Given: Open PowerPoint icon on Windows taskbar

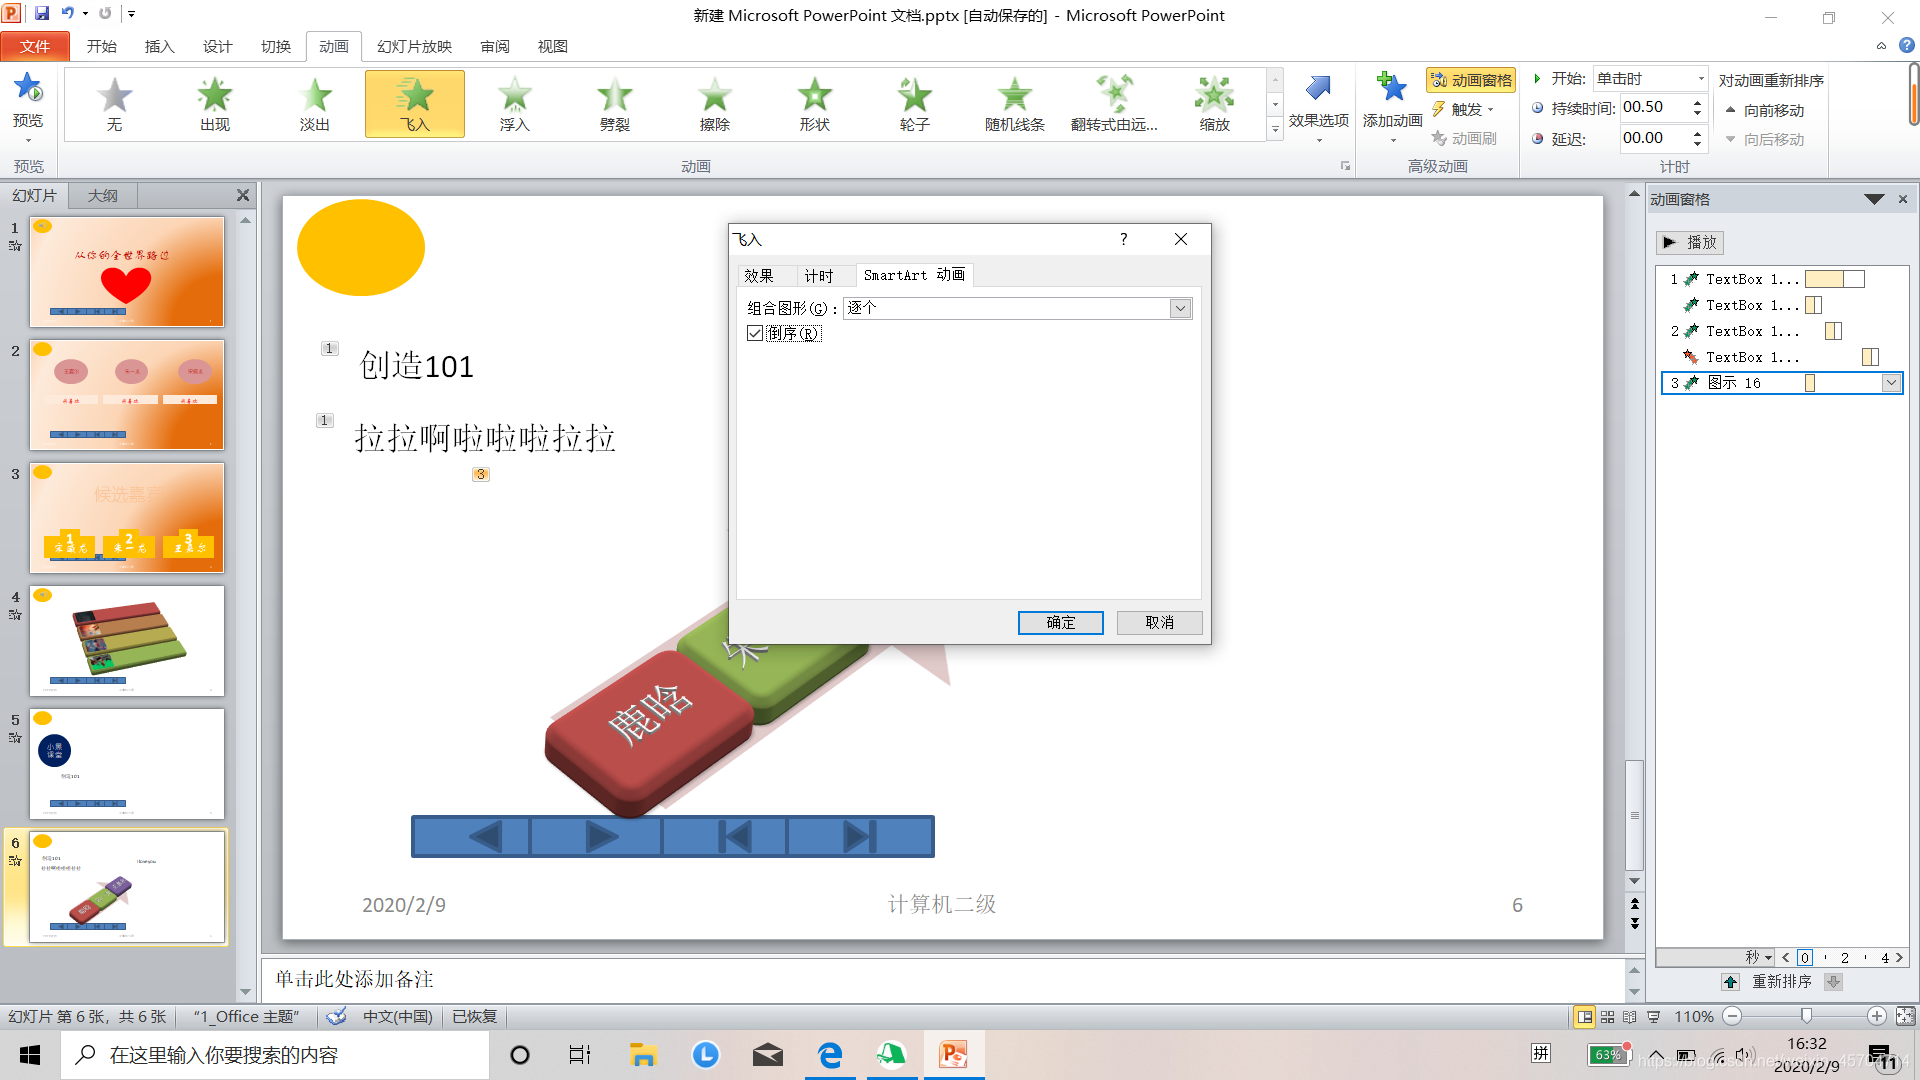Looking at the screenshot, I should point(953,1055).
